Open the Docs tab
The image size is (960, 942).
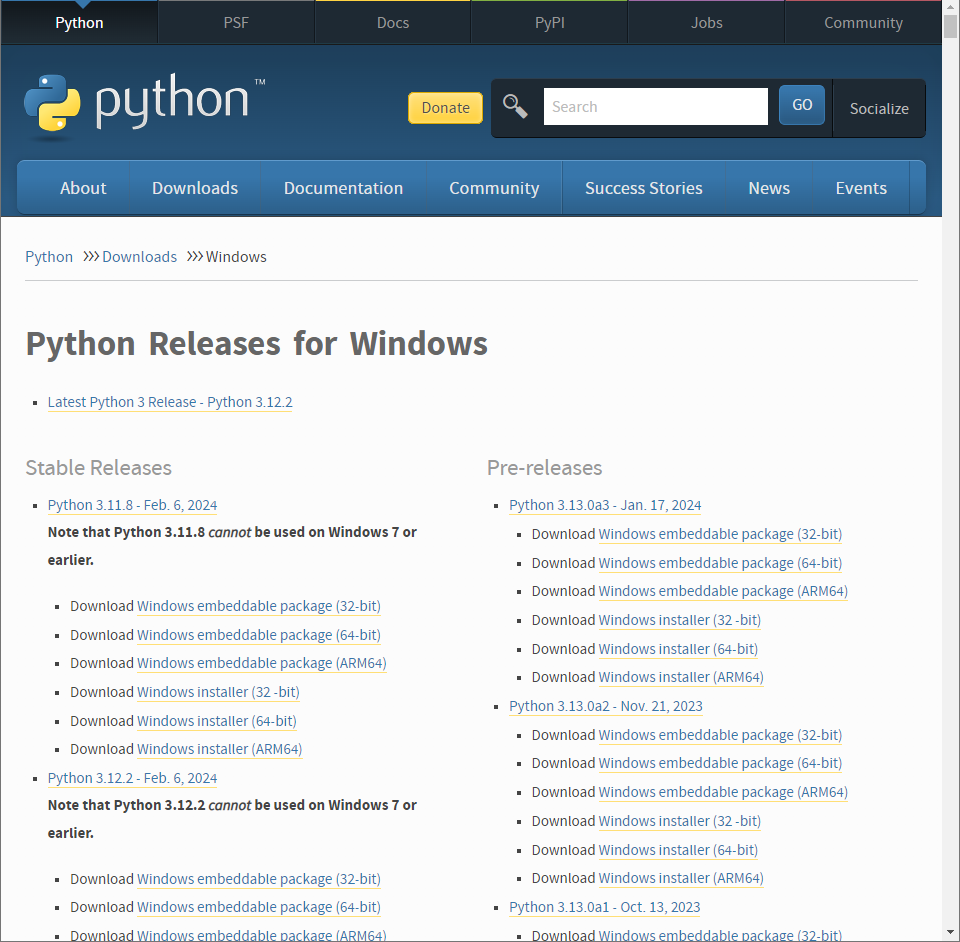coord(392,23)
